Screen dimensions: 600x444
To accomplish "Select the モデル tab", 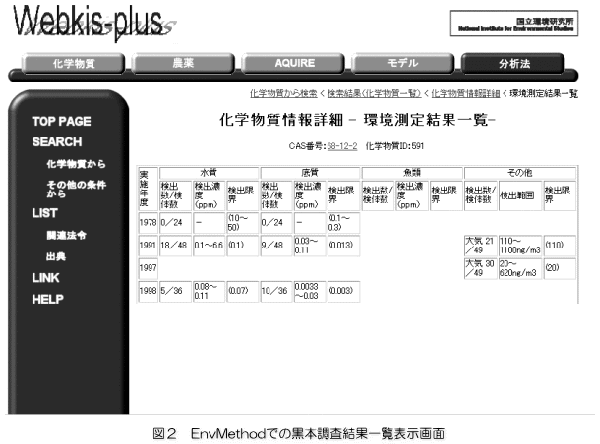I will (403, 64).
